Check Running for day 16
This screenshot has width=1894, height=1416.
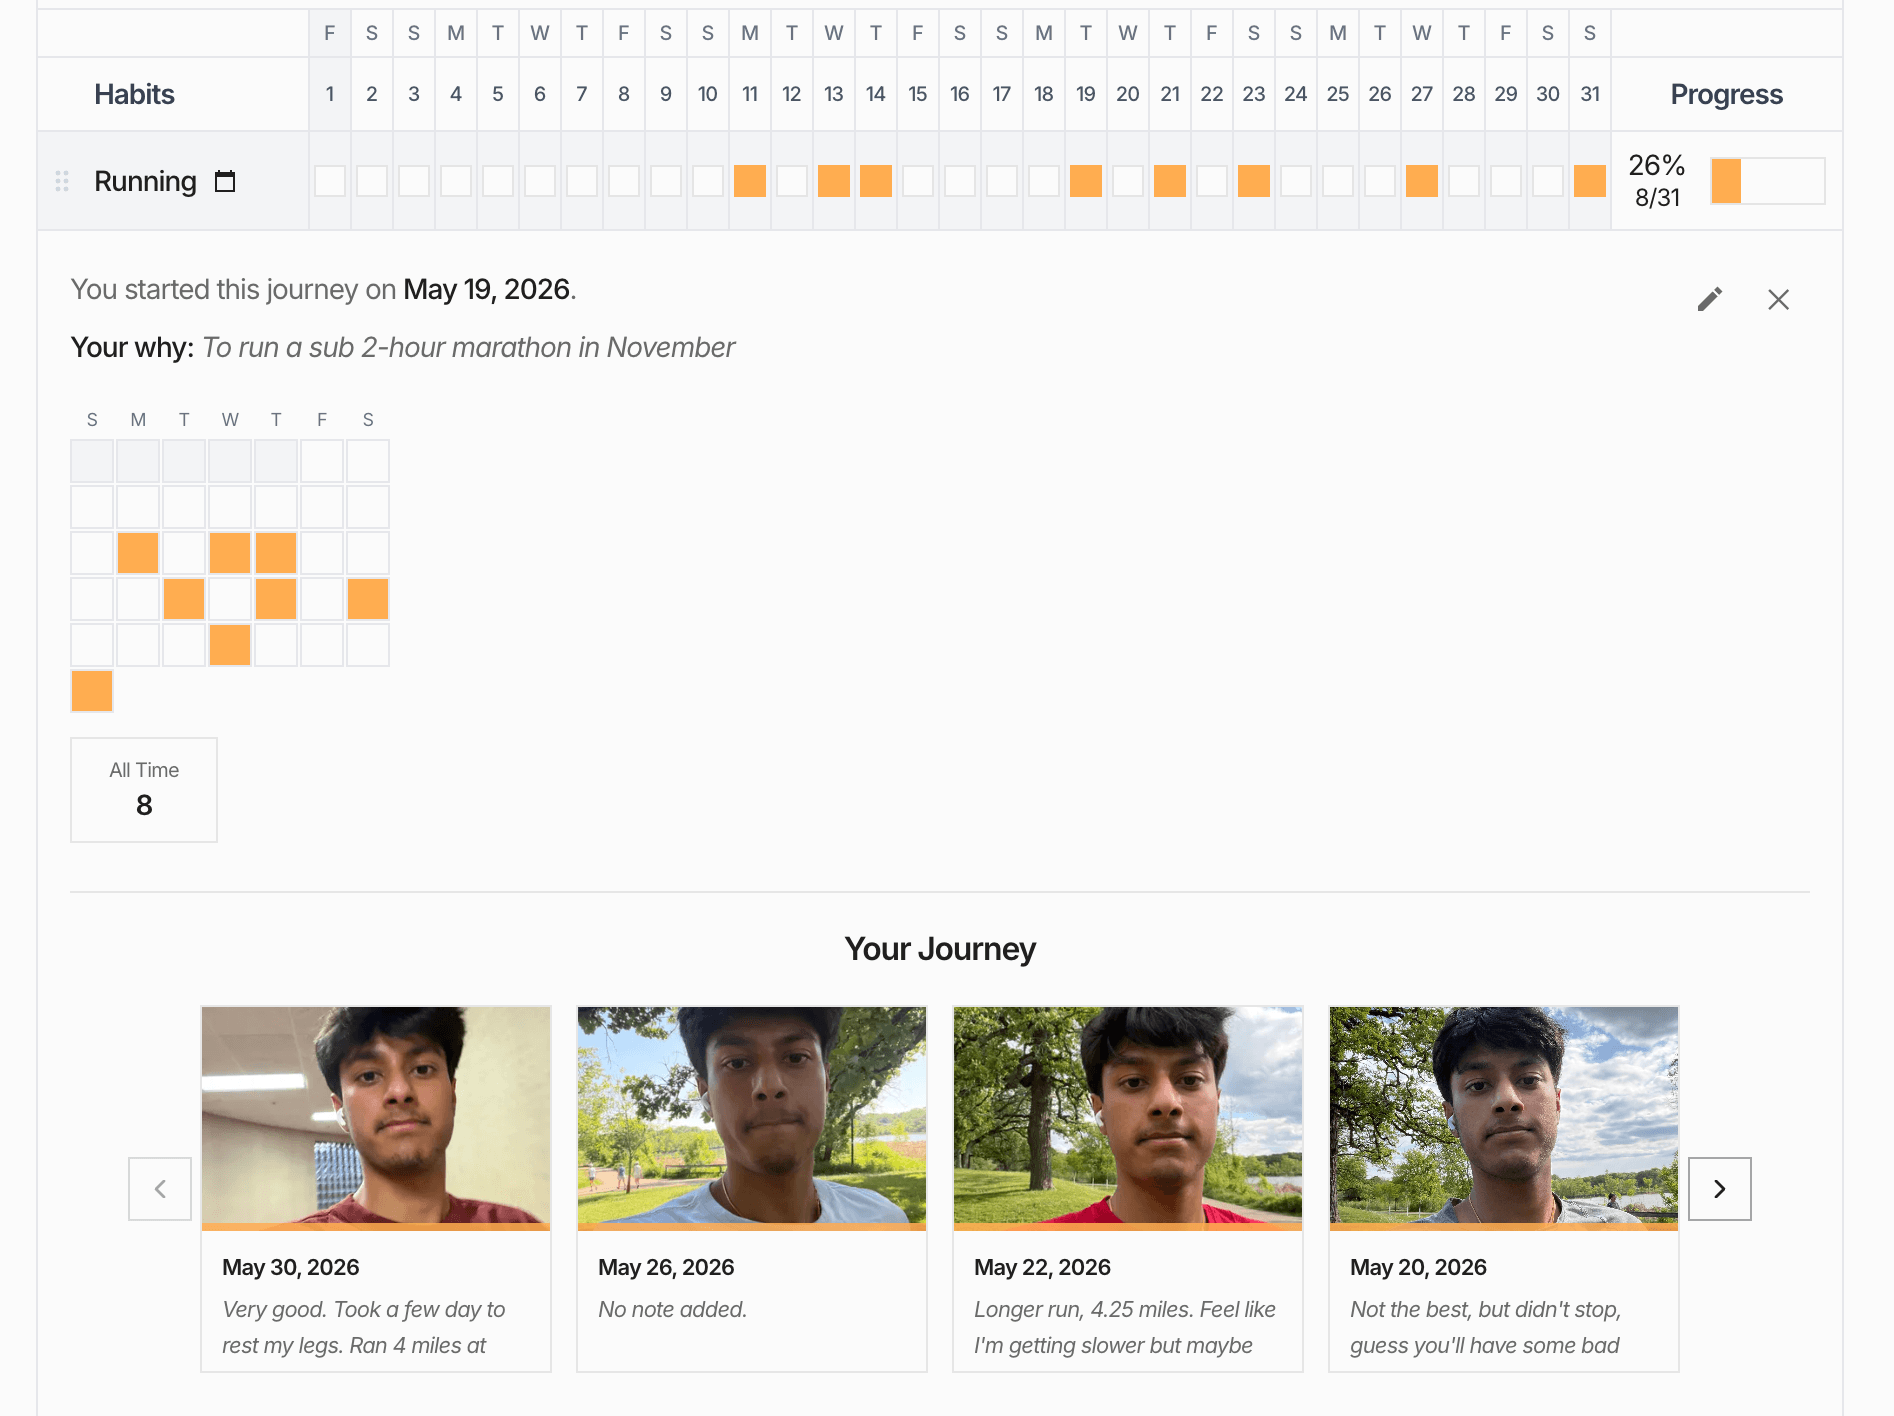[960, 181]
